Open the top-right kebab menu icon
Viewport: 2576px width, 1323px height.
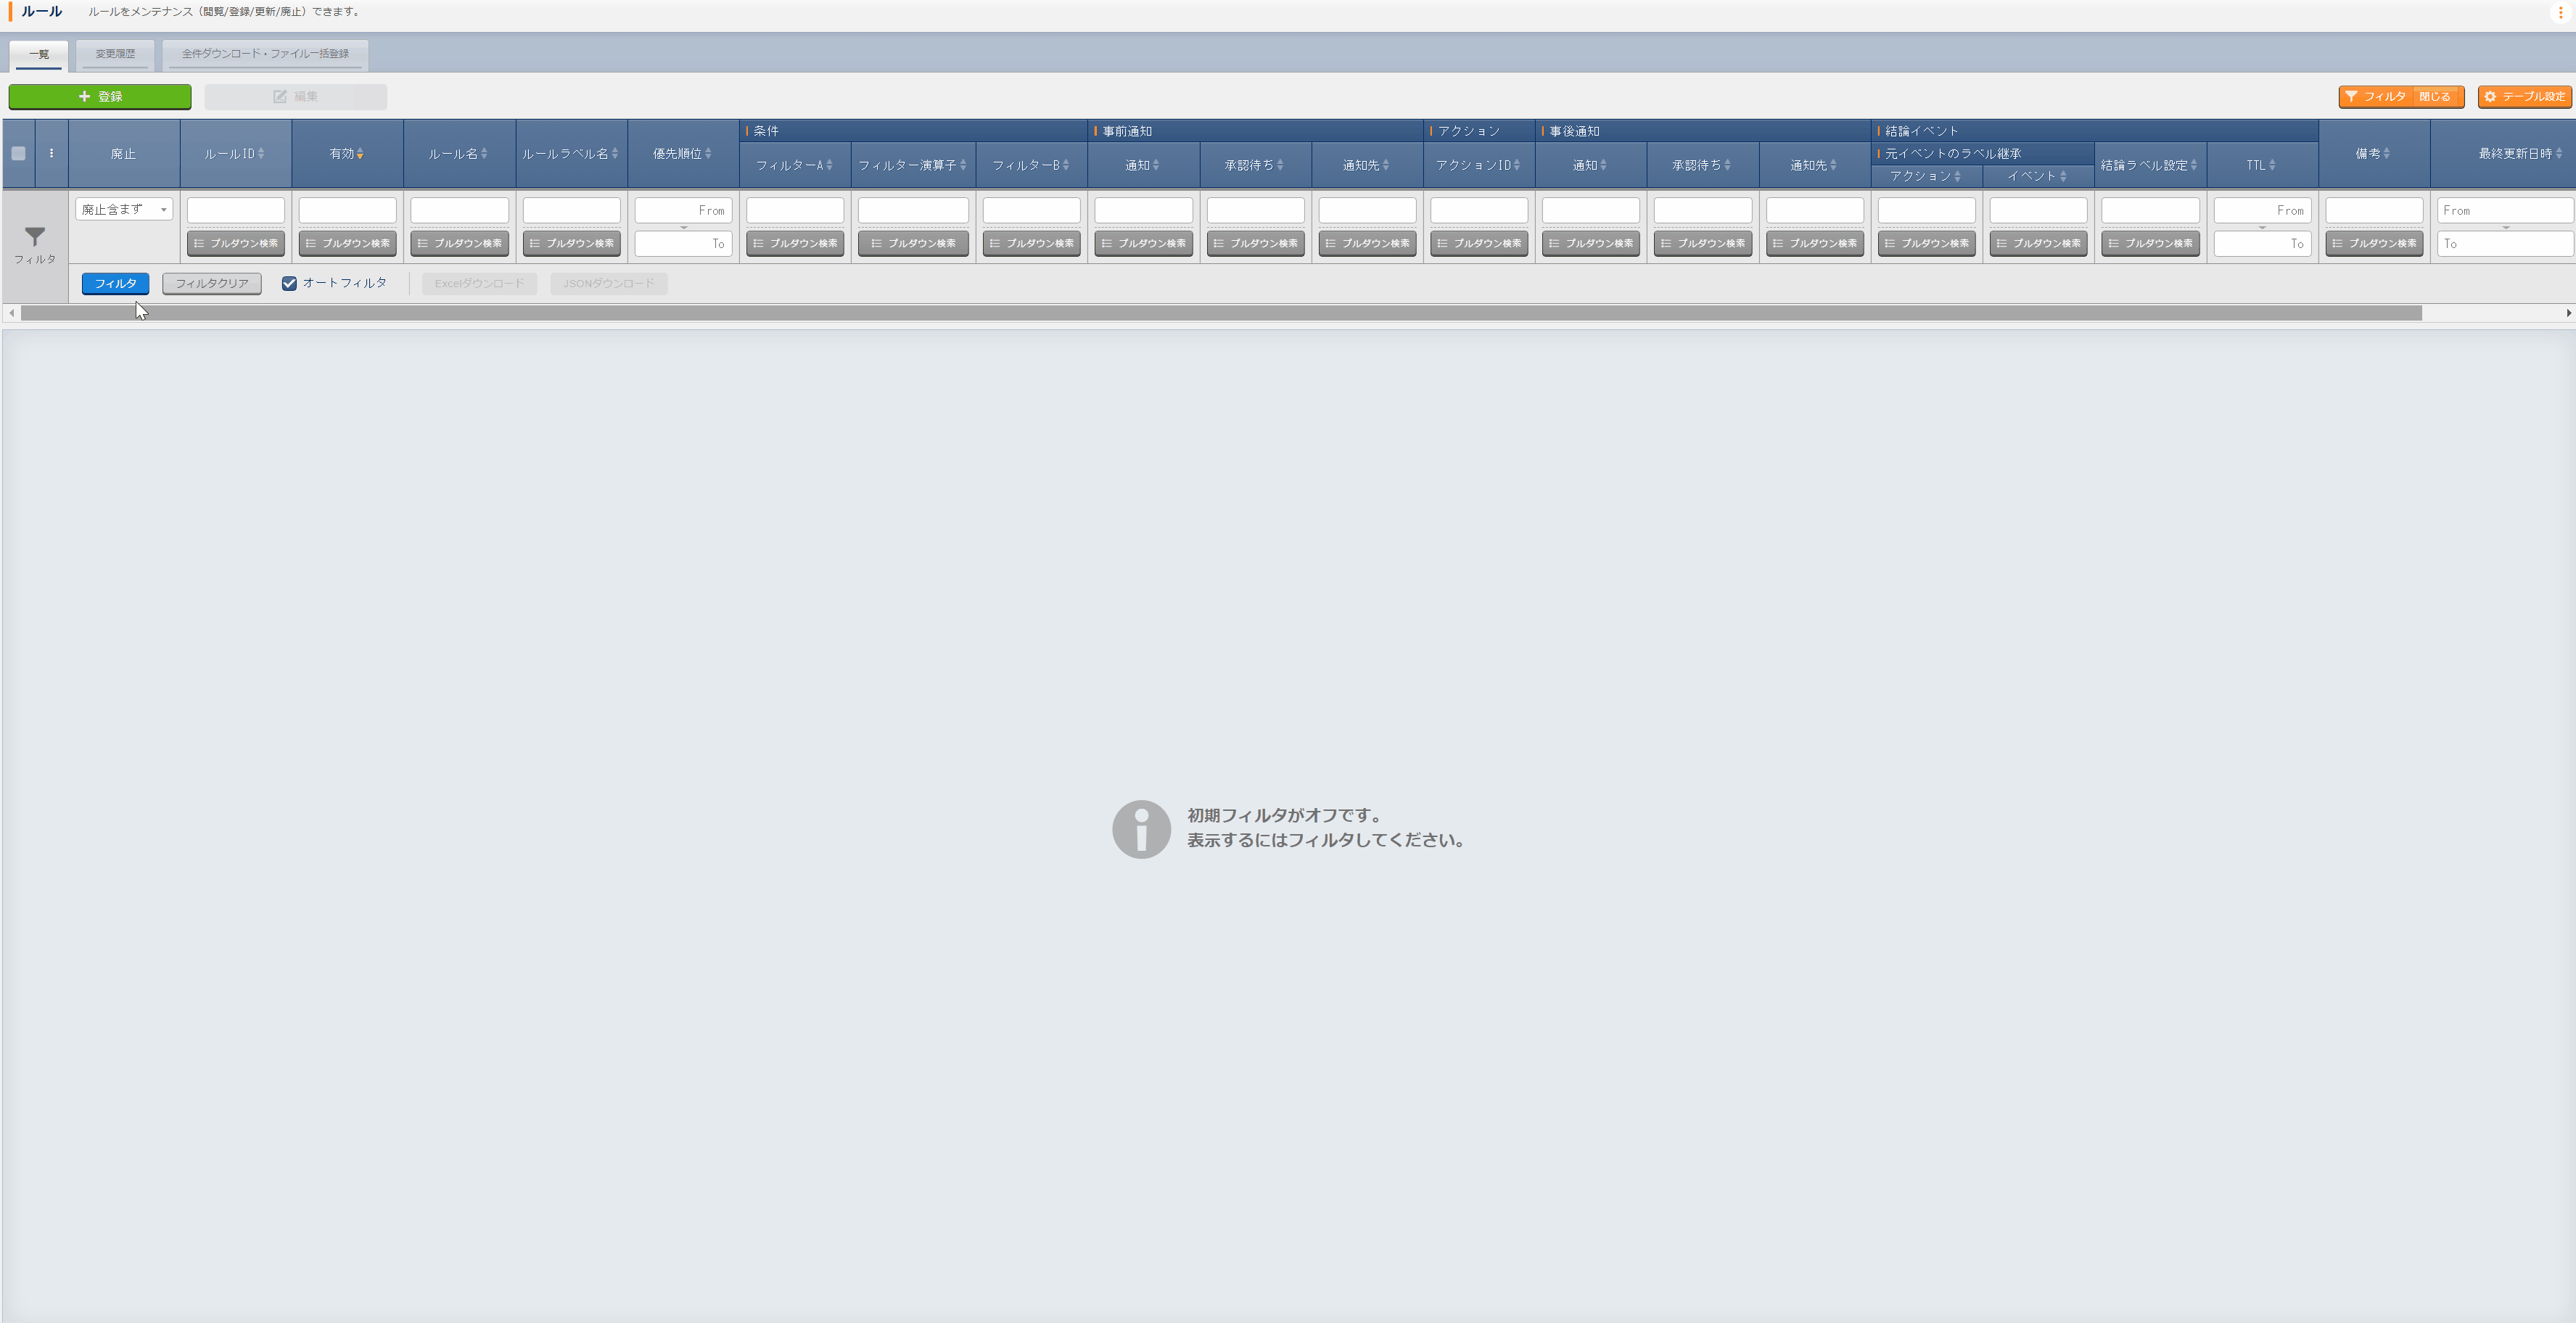pyautogui.click(x=2560, y=12)
